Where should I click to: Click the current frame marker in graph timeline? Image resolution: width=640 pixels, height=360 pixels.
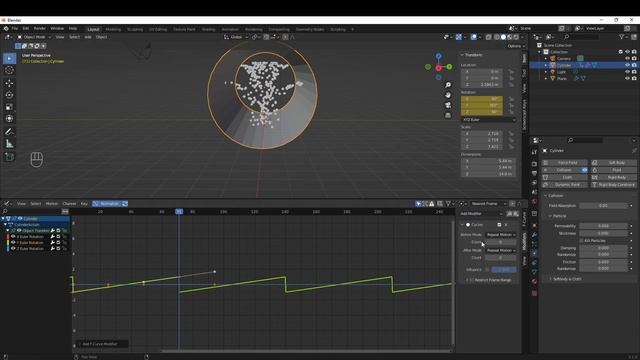coord(179,211)
